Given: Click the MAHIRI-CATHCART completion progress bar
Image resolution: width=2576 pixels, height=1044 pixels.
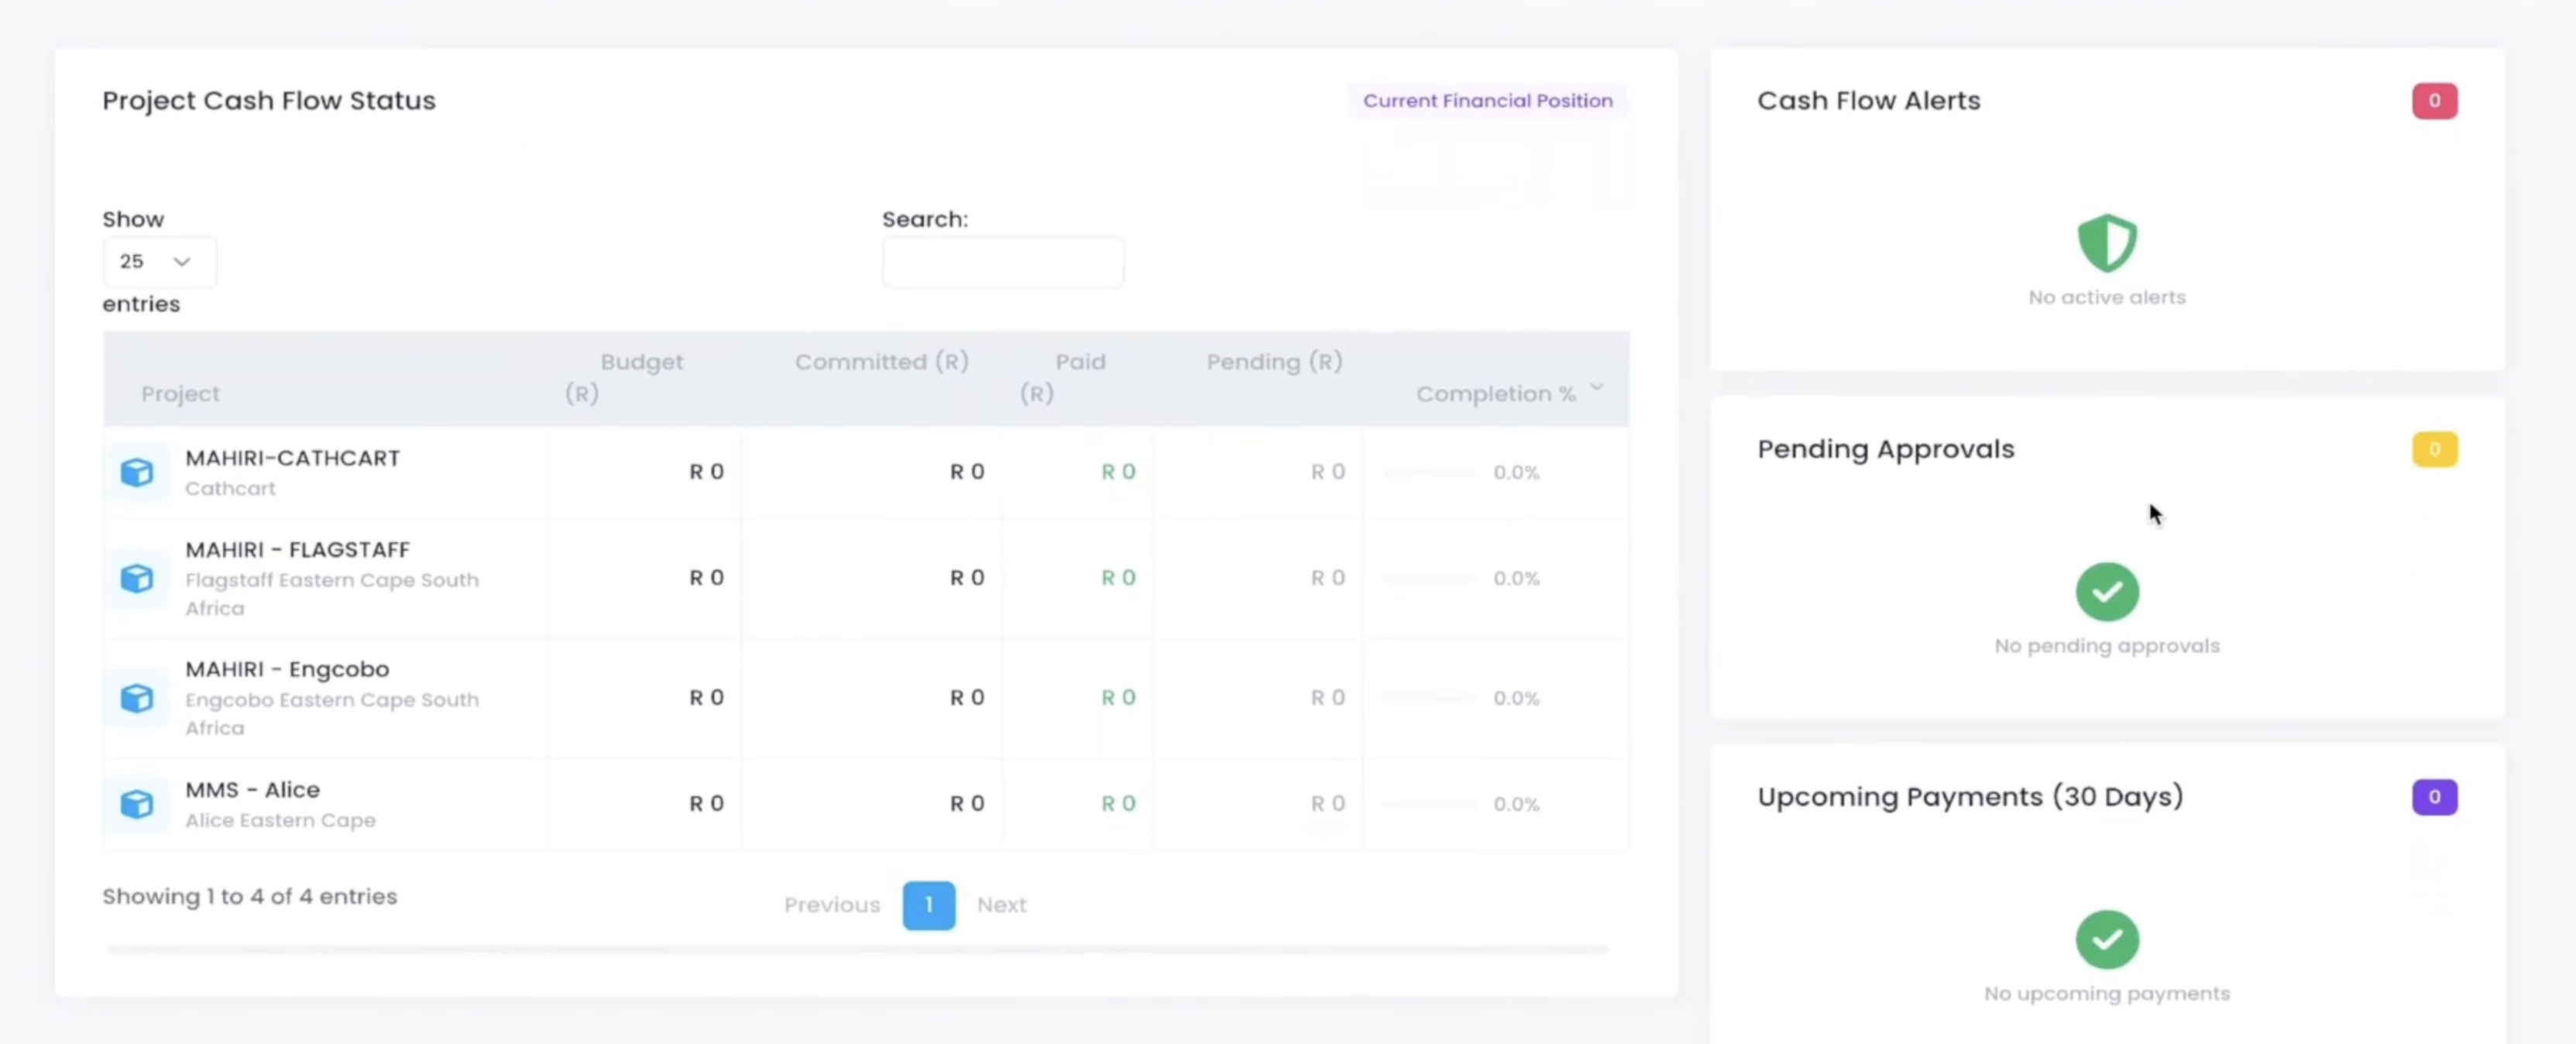Looking at the screenshot, I should coord(1428,472).
